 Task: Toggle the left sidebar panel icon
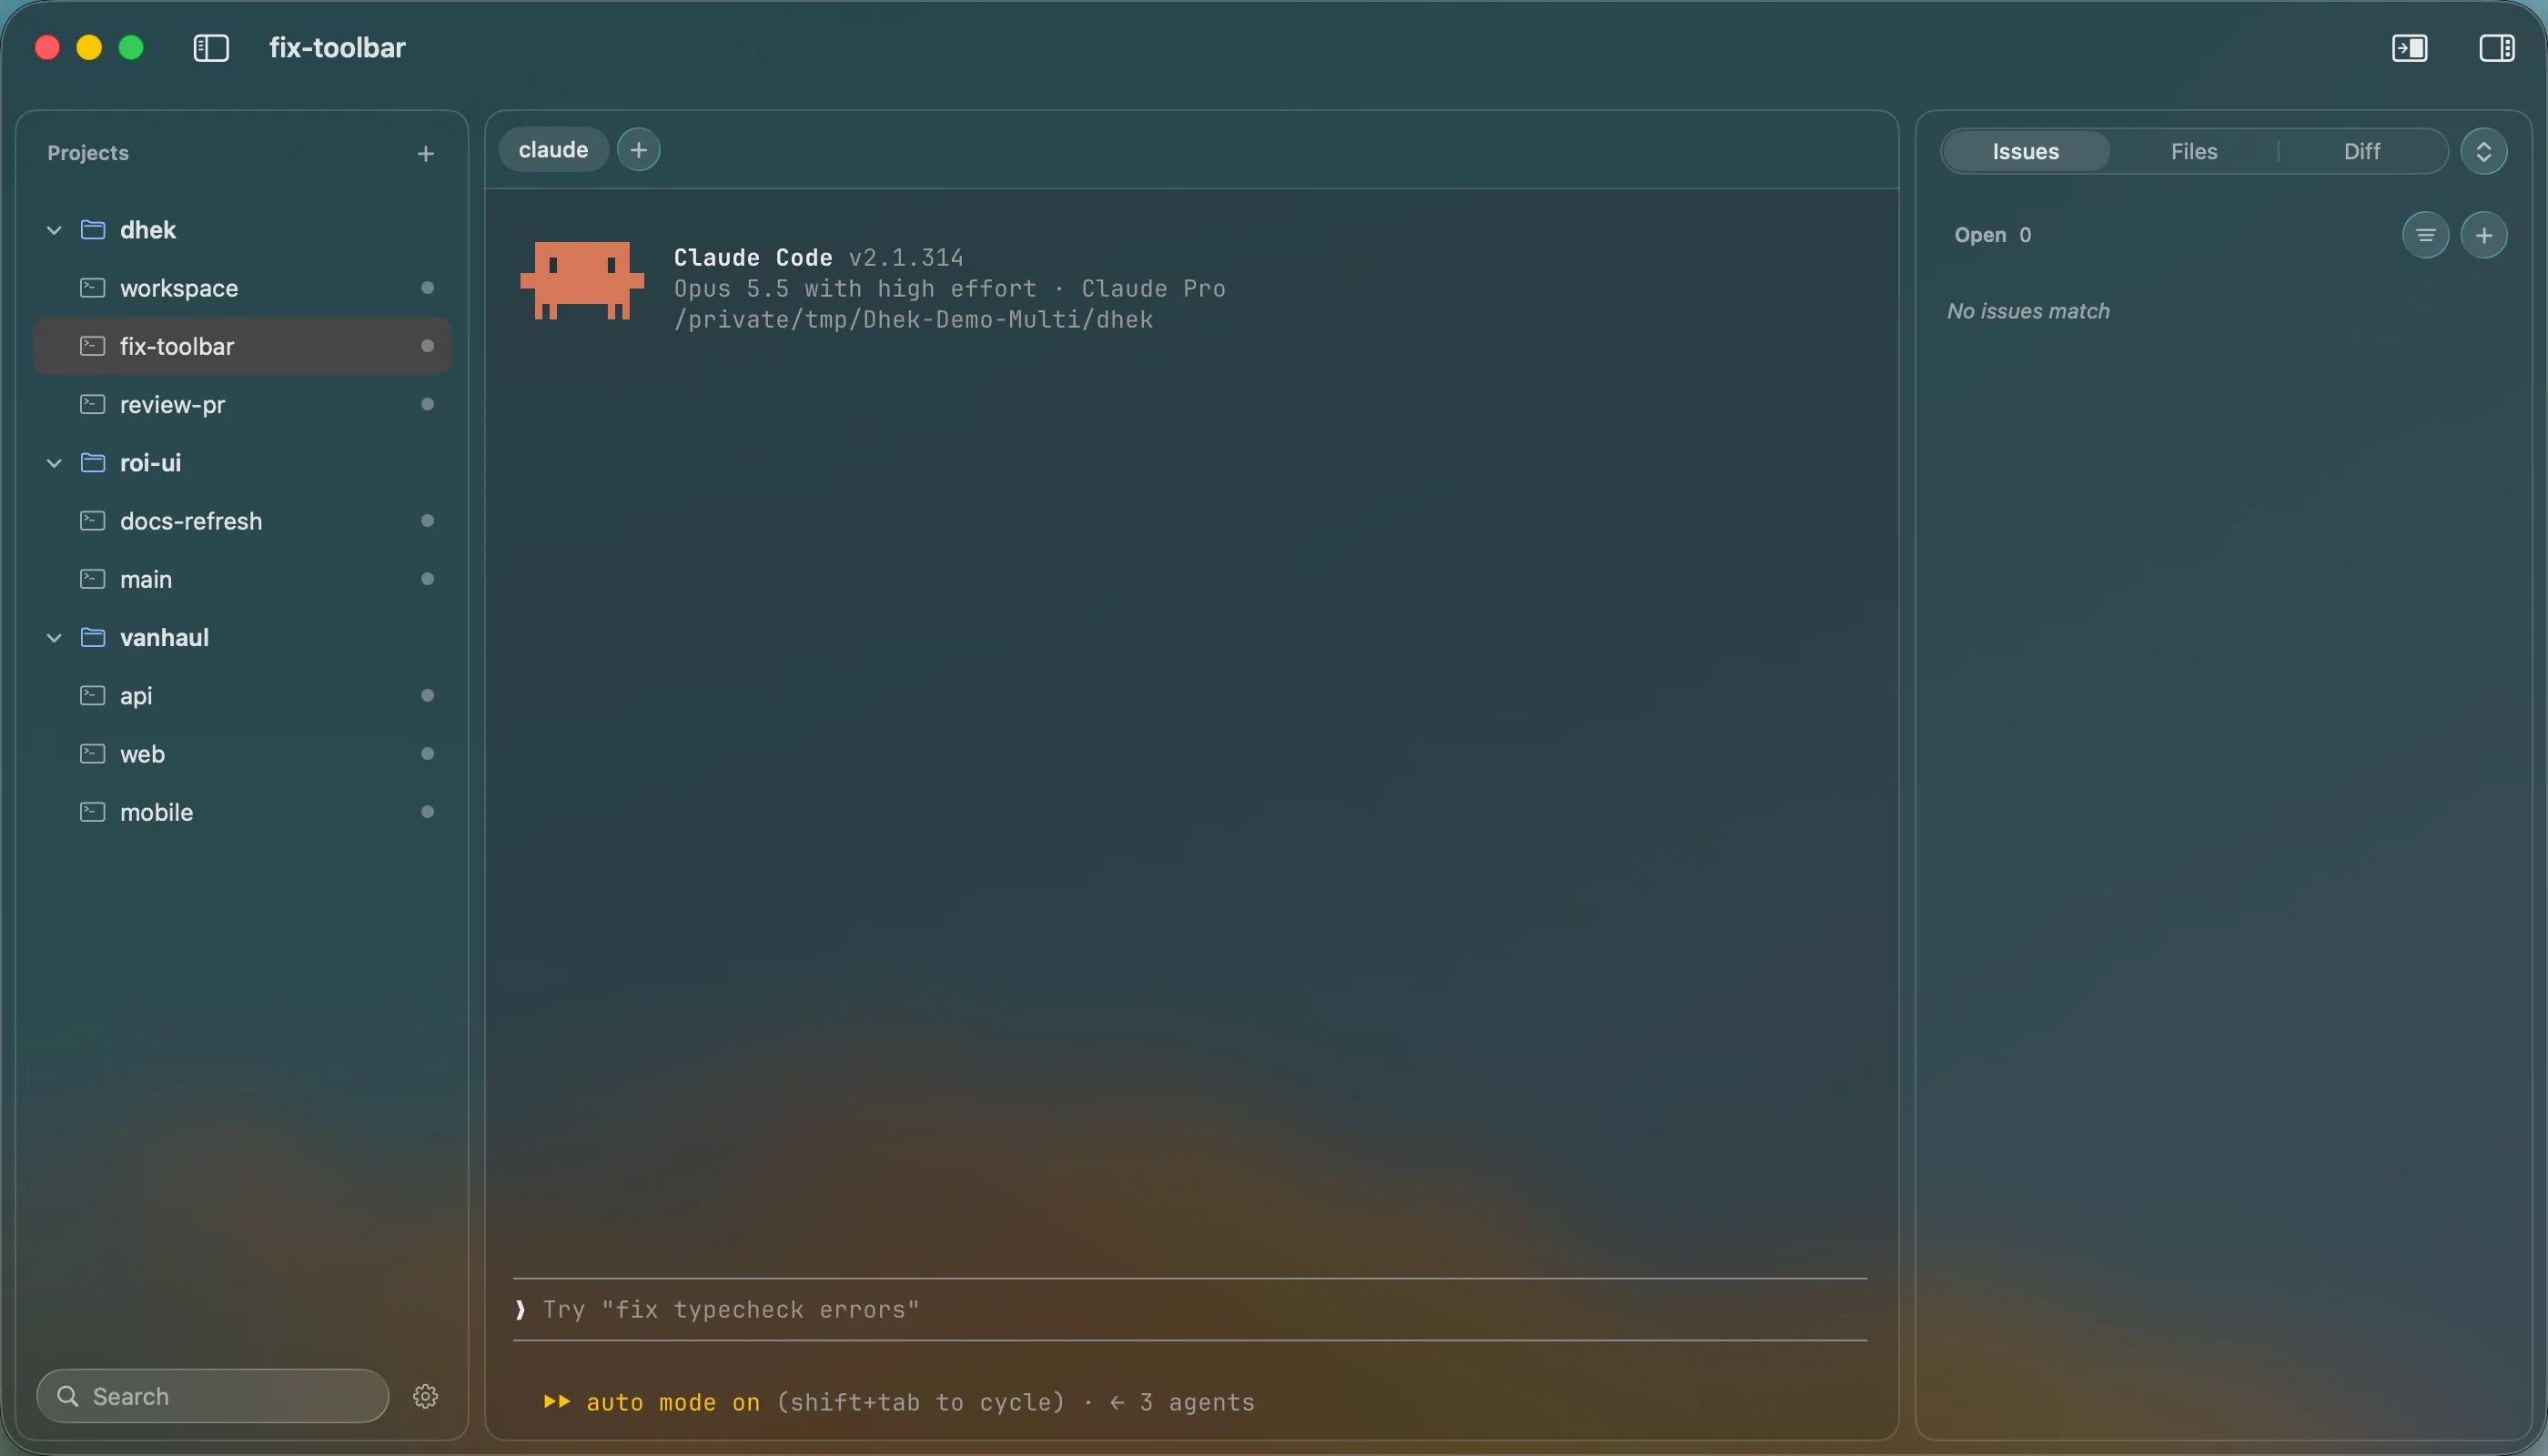[x=211, y=48]
